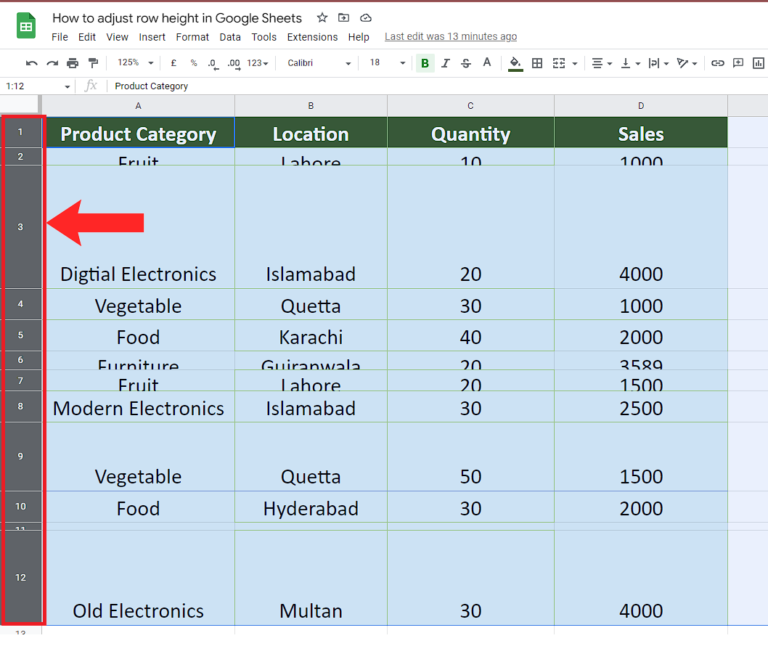Open vertical align dropdown

[630, 63]
